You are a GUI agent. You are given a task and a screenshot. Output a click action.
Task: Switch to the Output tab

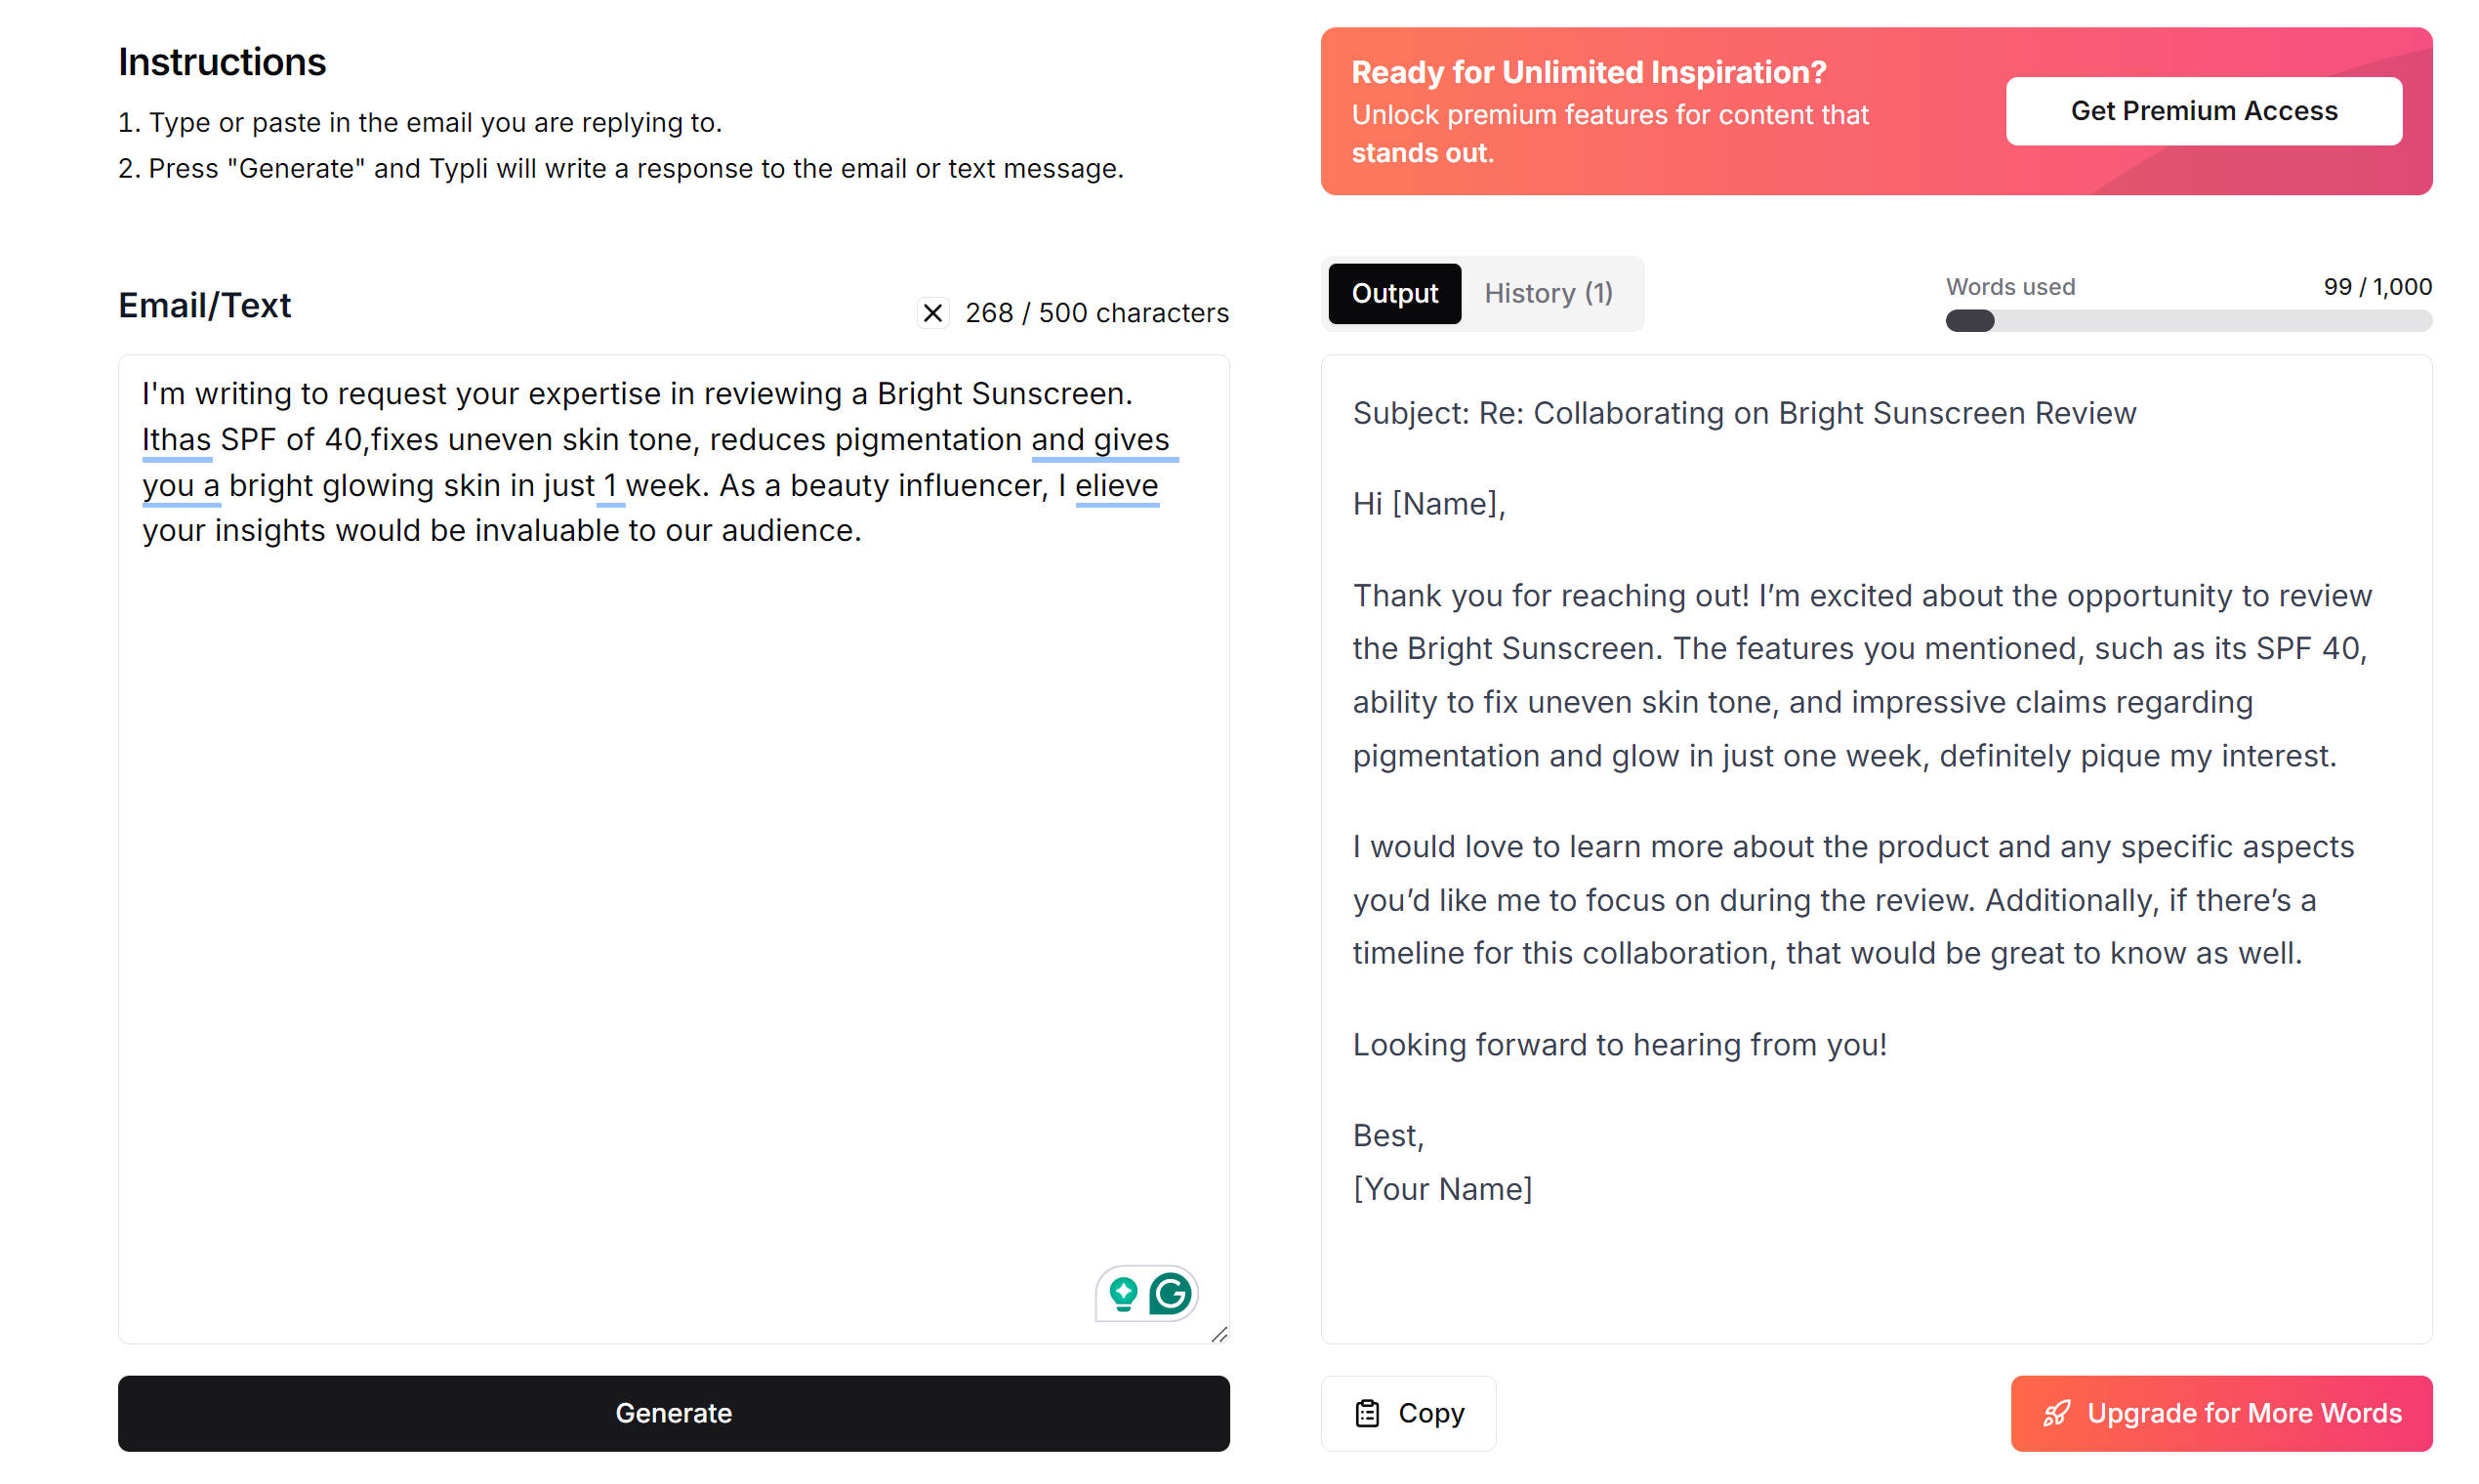(1394, 293)
